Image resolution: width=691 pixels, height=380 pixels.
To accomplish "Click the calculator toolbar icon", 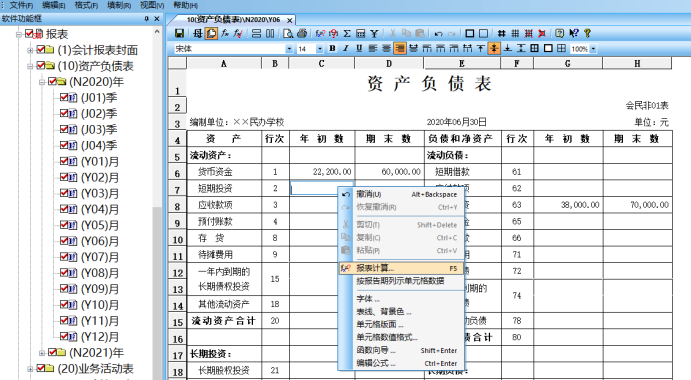I will click(x=360, y=34).
